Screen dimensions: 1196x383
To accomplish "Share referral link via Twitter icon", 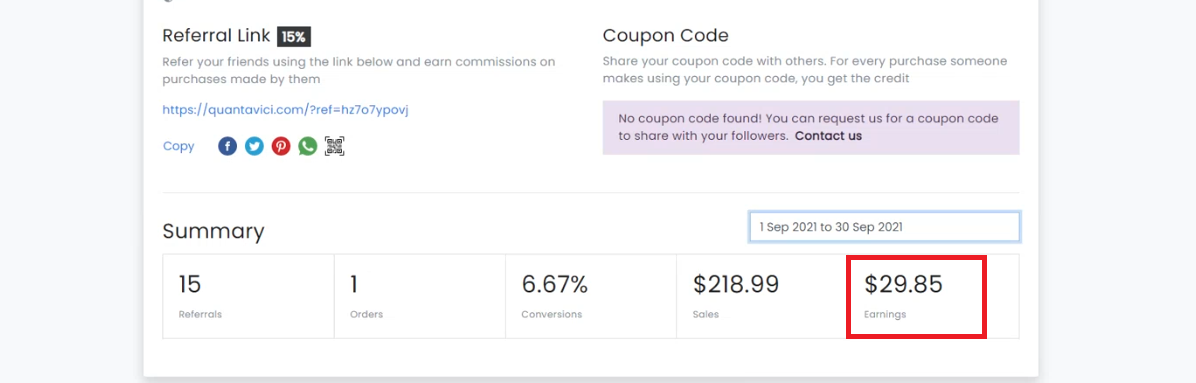I will 254,146.
